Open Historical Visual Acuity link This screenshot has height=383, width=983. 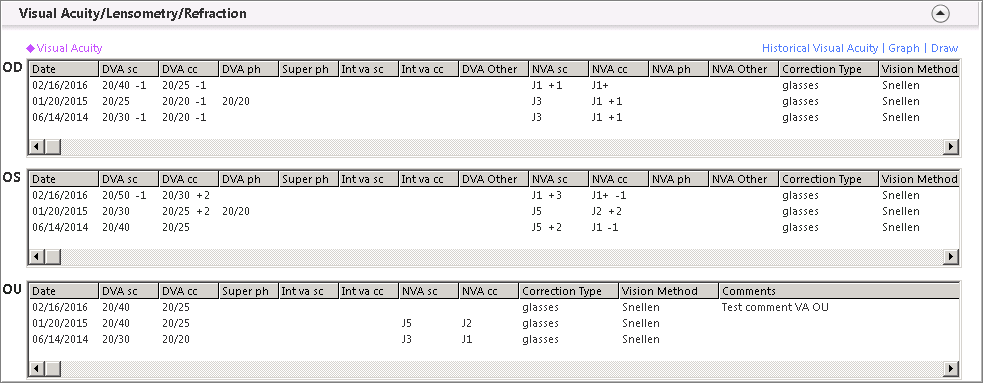(819, 48)
